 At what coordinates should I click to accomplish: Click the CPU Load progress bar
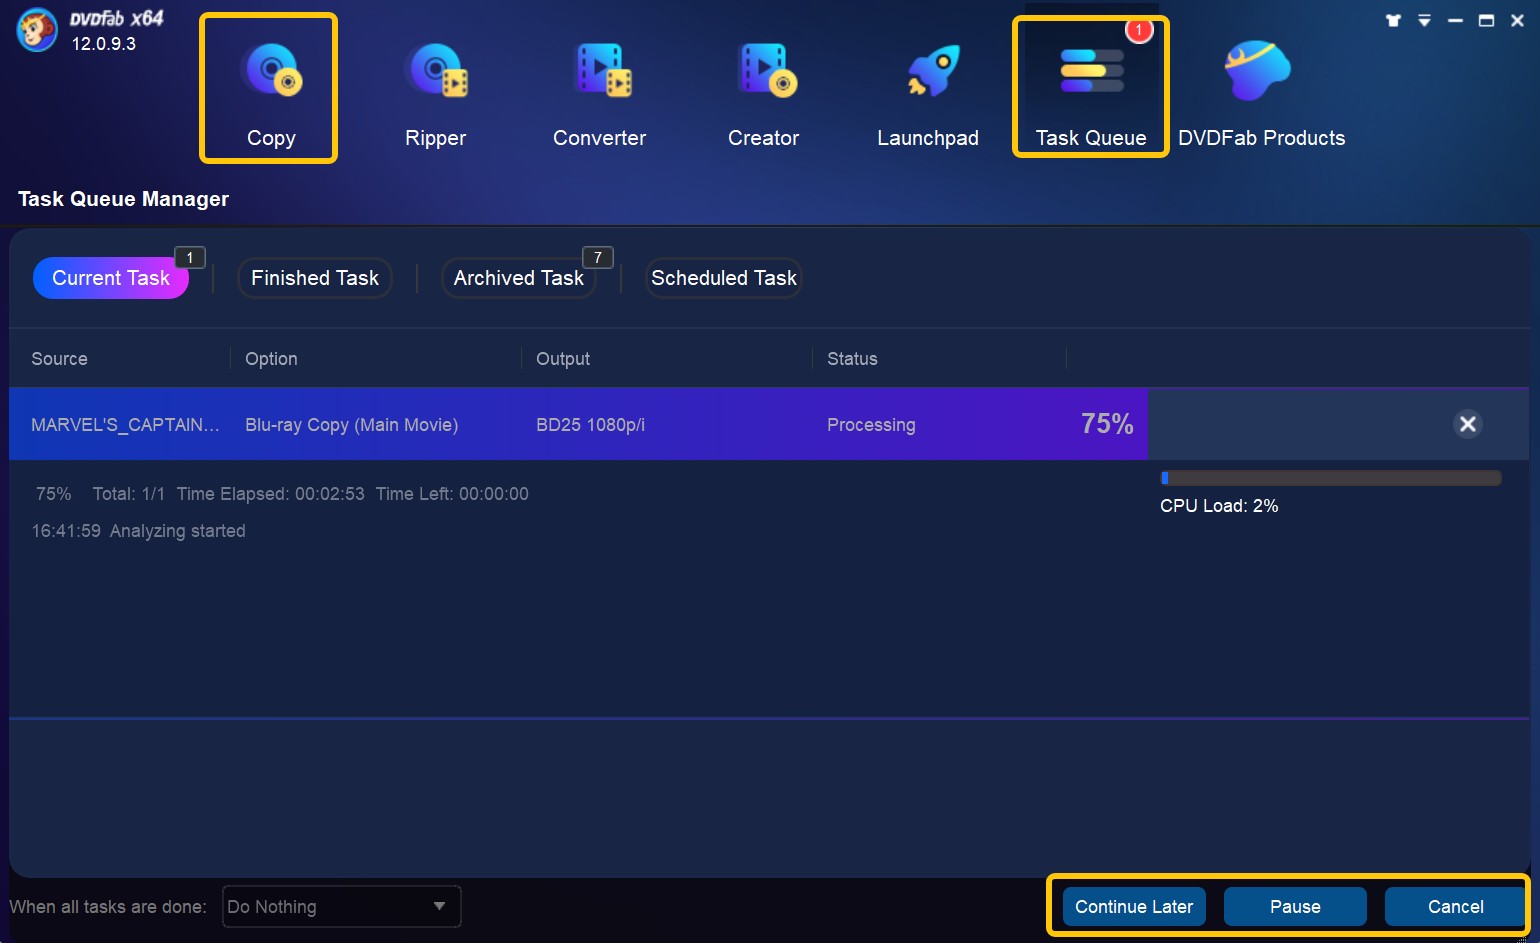click(1331, 478)
